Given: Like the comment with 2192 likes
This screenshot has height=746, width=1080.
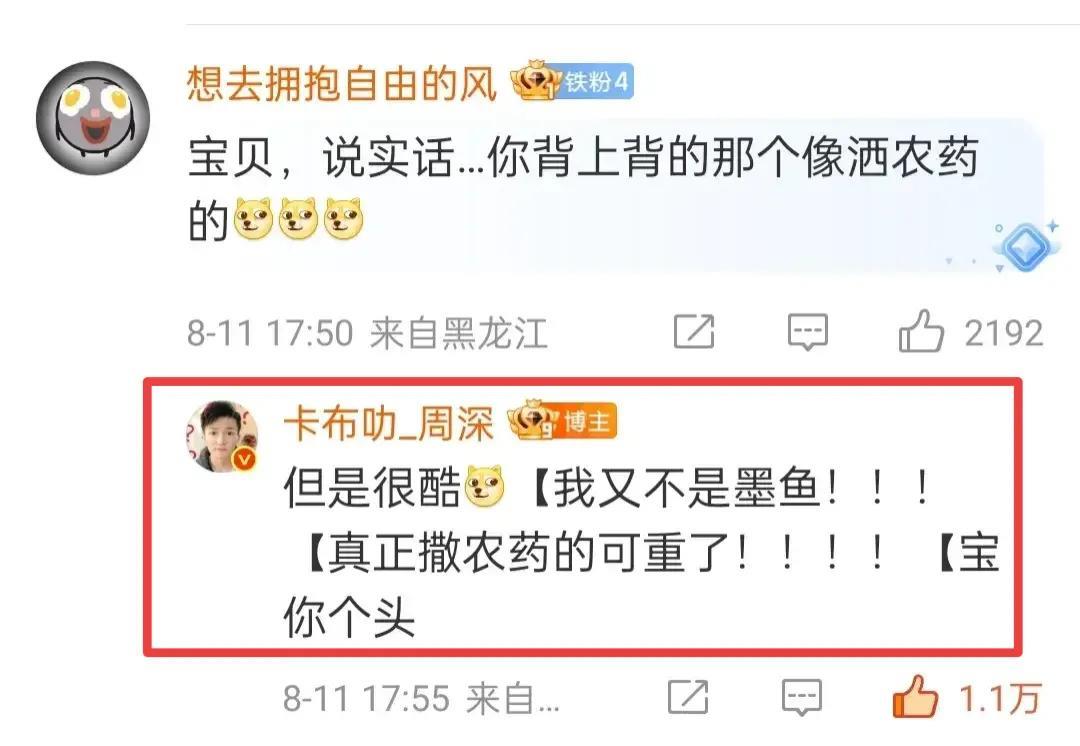Looking at the screenshot, I should click(x=920, y=331).
